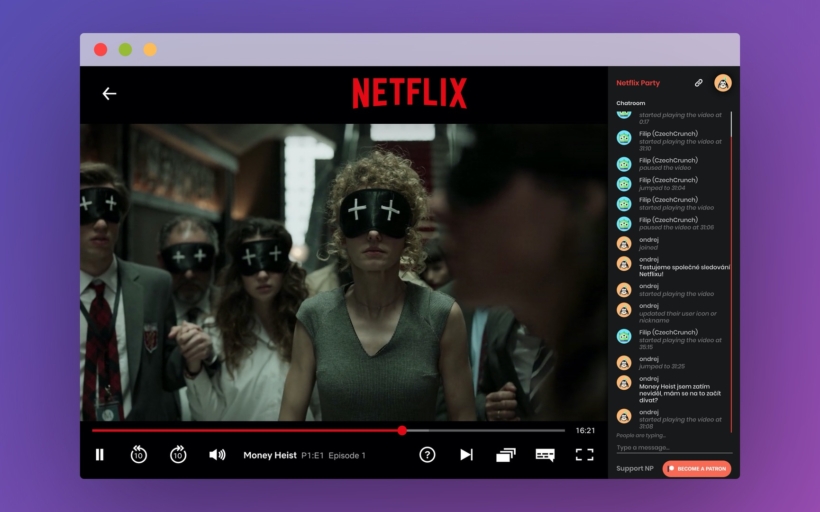Click the back arrow in player
Image resolution: width=820 pixels, height=512 pixels.
pos(109,93)
